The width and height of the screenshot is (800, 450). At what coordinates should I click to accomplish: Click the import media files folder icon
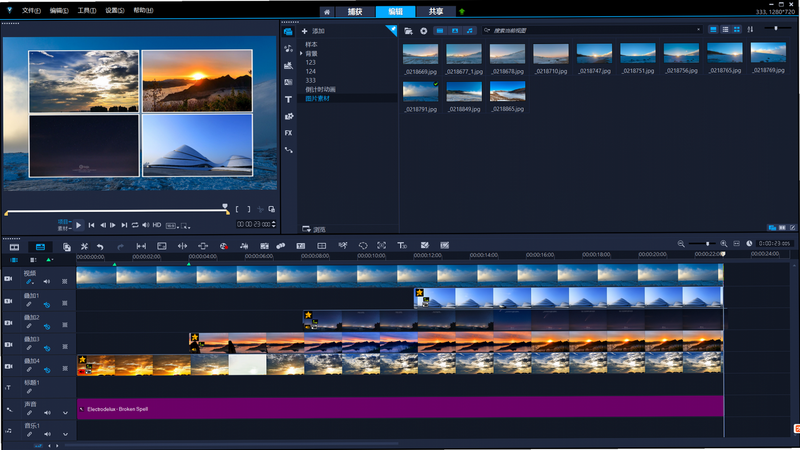(408, 31)
